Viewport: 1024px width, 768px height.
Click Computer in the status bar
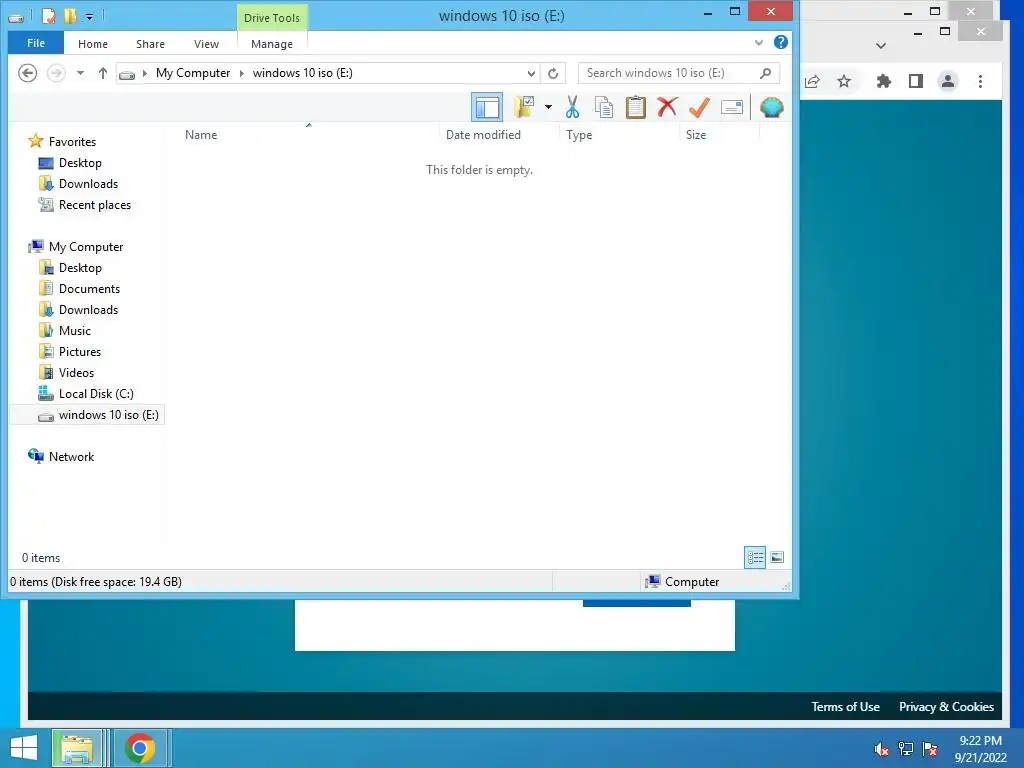click(692, 582)
